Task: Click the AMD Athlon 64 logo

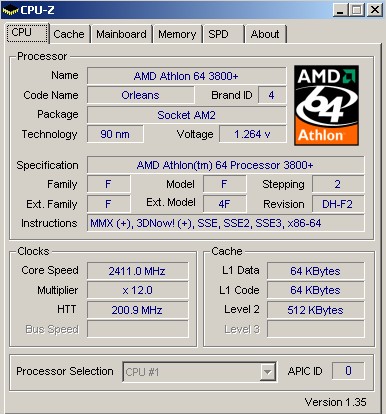Action: click(326, 105)
